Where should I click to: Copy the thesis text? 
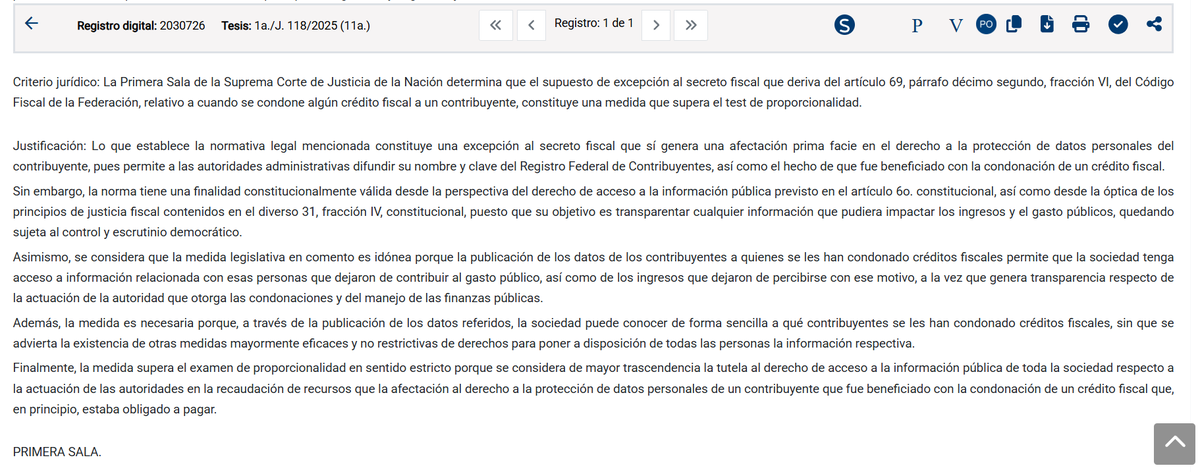(1014, 24)
